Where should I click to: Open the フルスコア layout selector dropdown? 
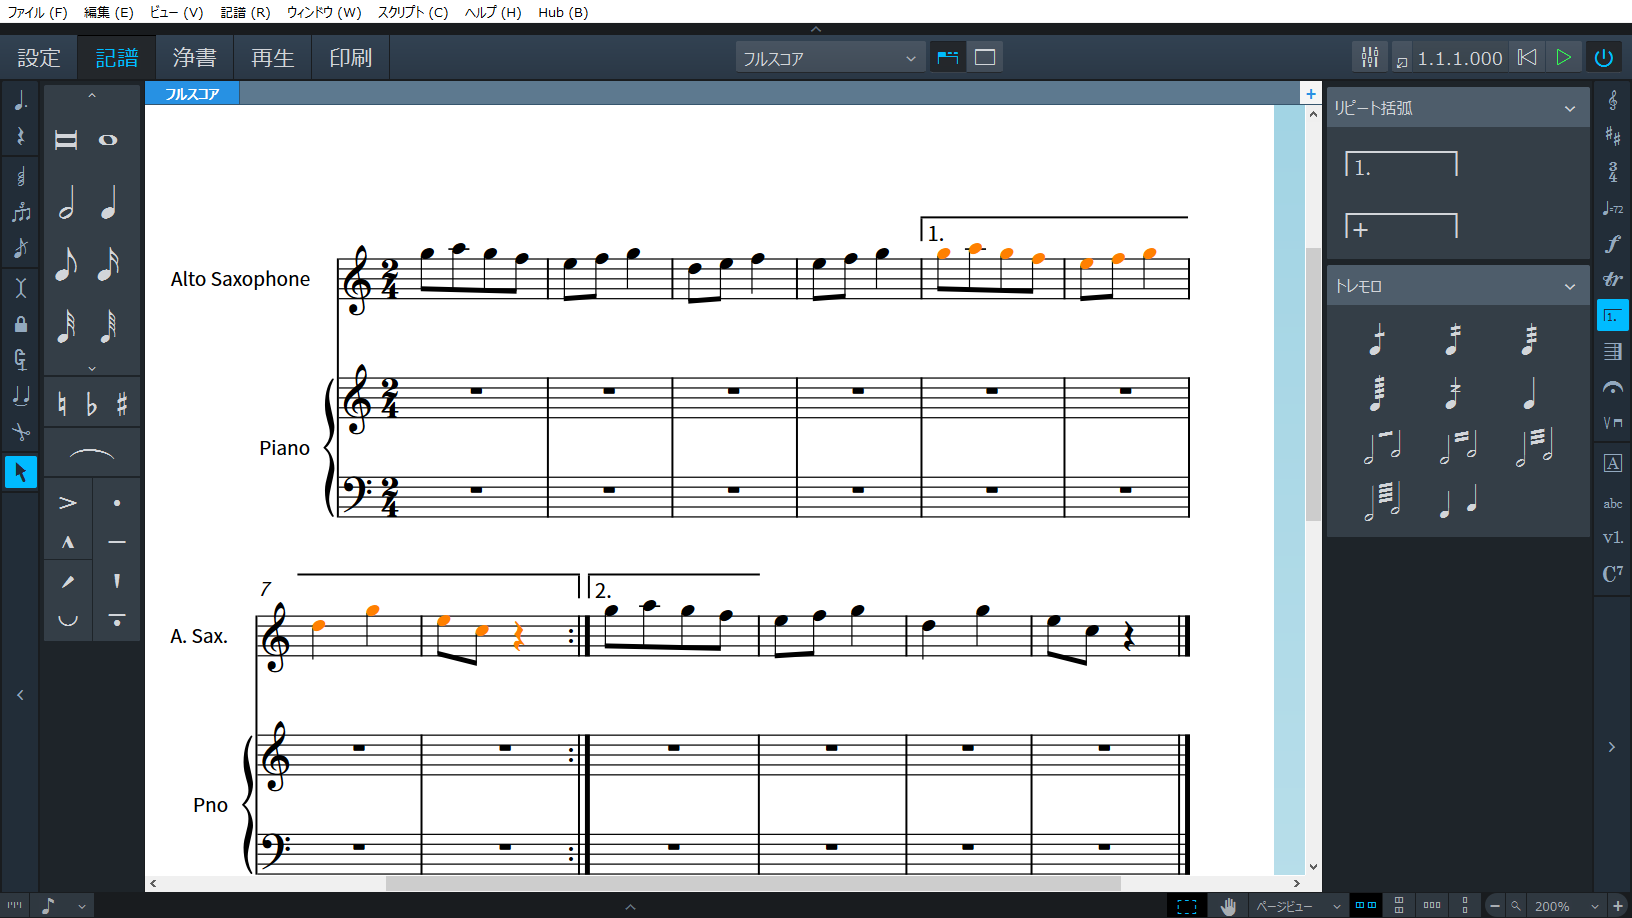coord(830,58)
